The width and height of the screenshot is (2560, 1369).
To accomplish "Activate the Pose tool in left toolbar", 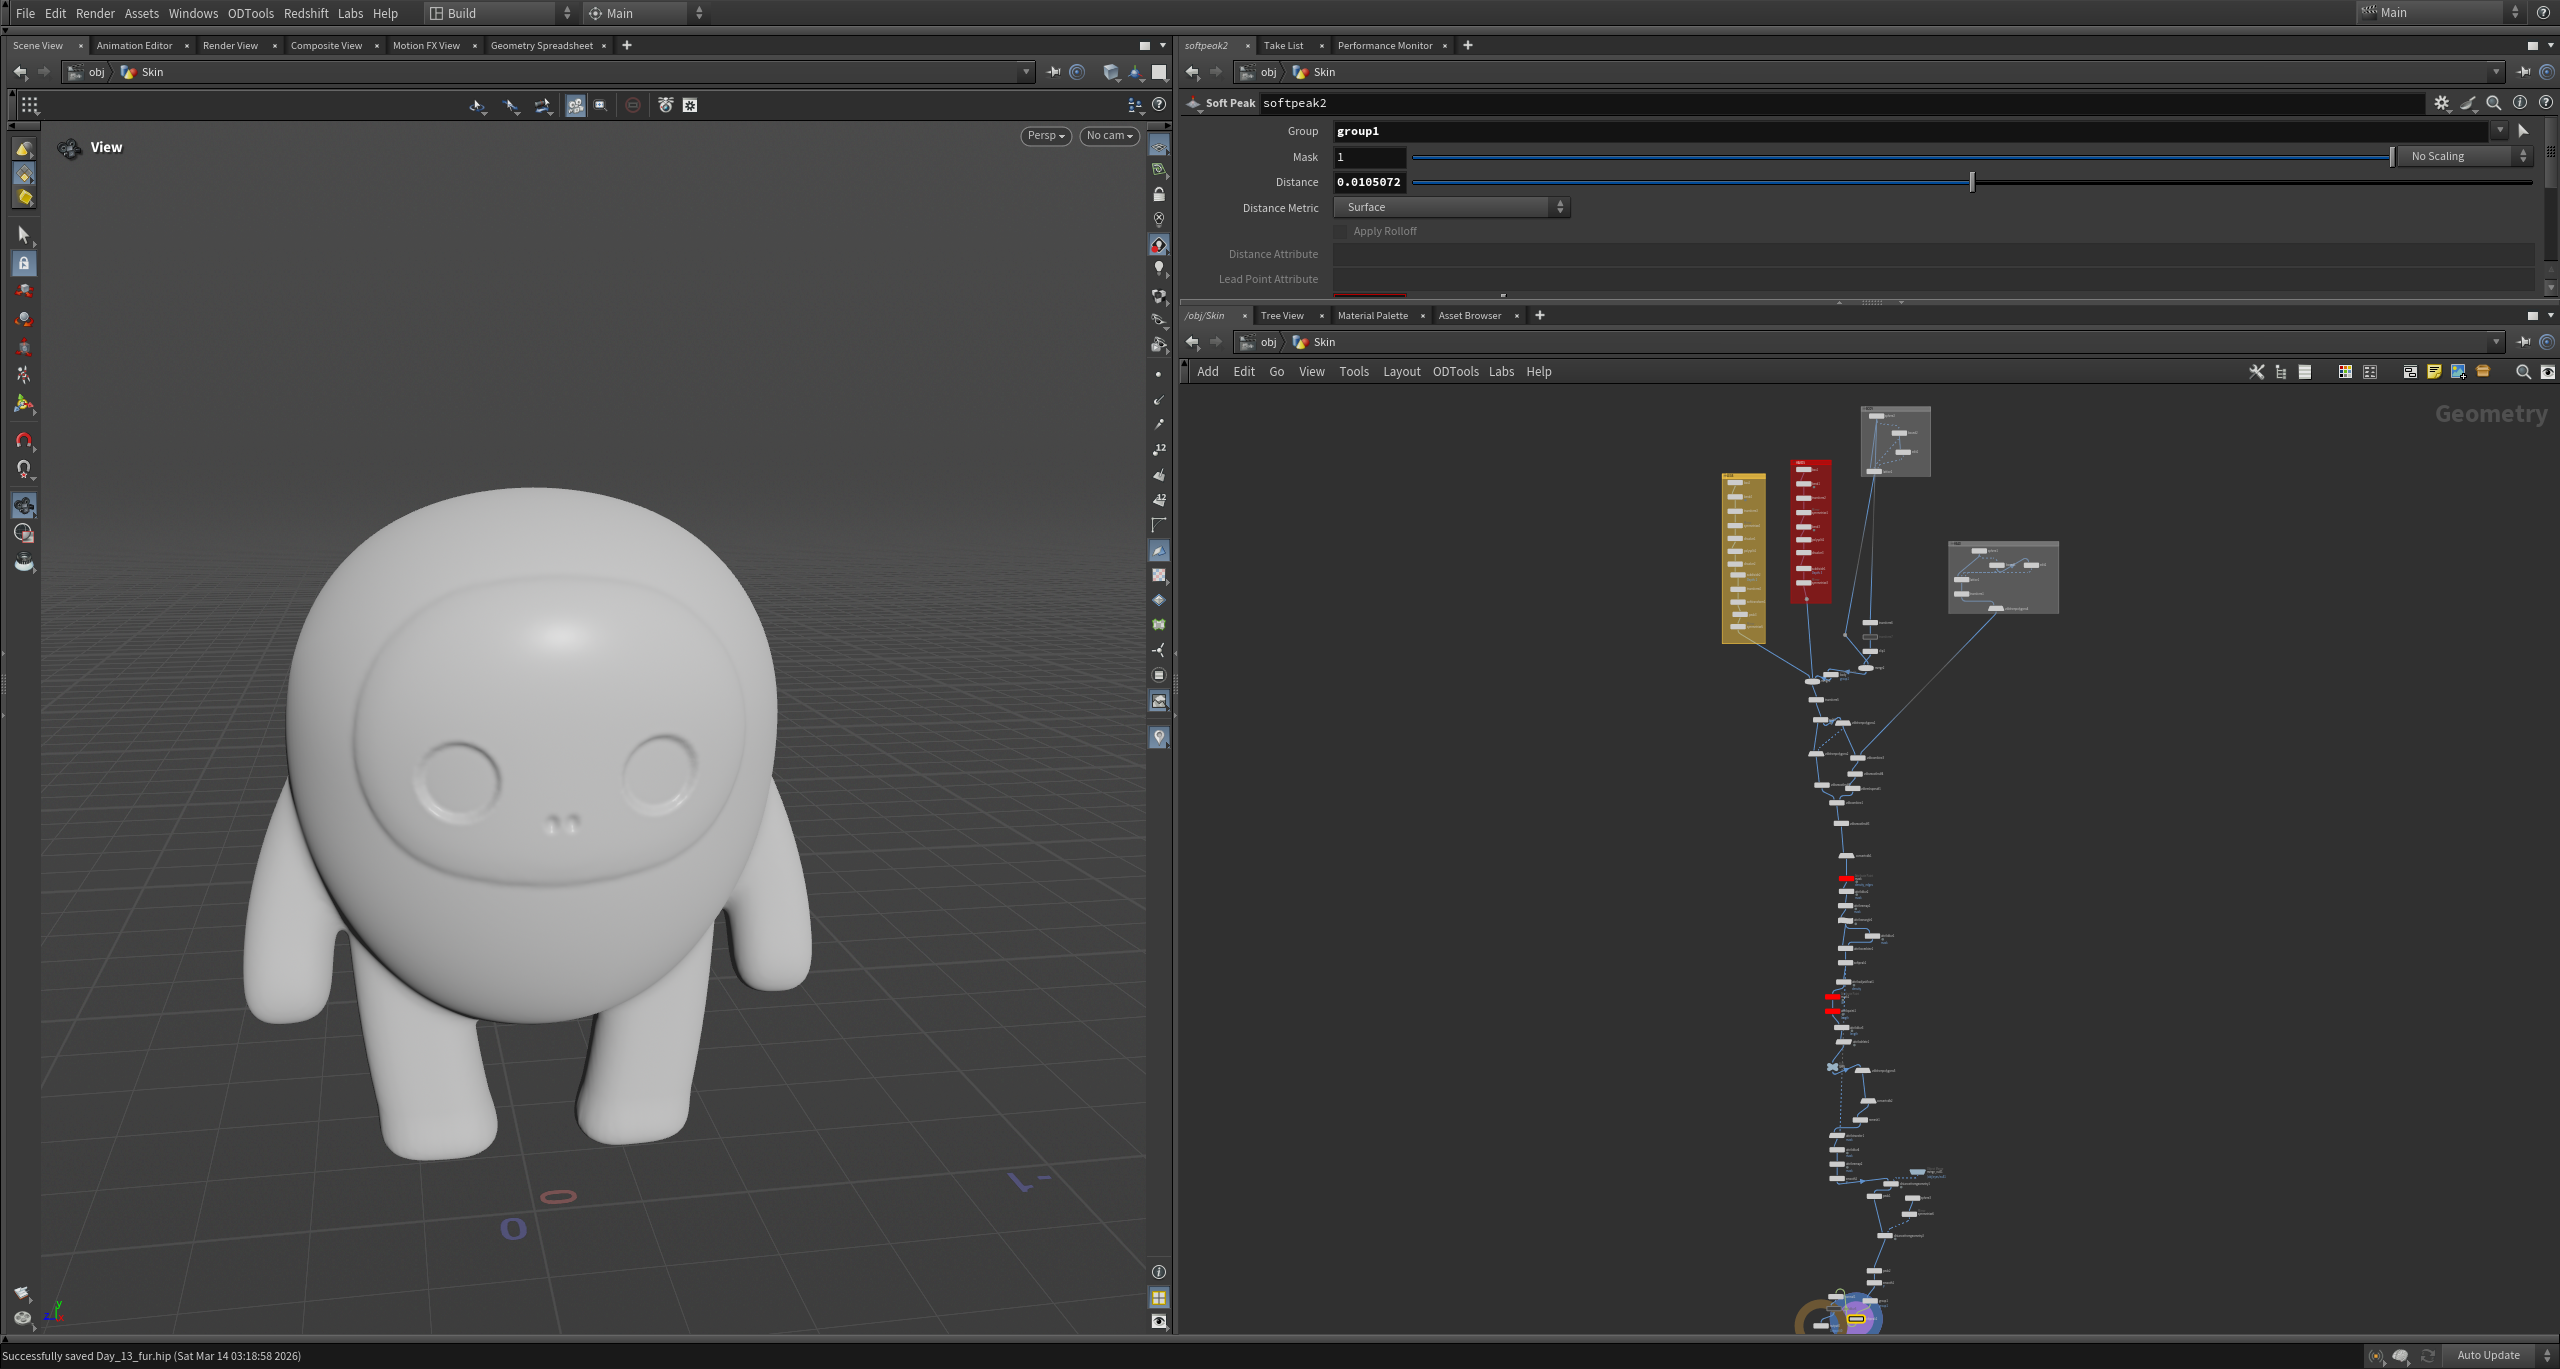I will pos(24,375).
